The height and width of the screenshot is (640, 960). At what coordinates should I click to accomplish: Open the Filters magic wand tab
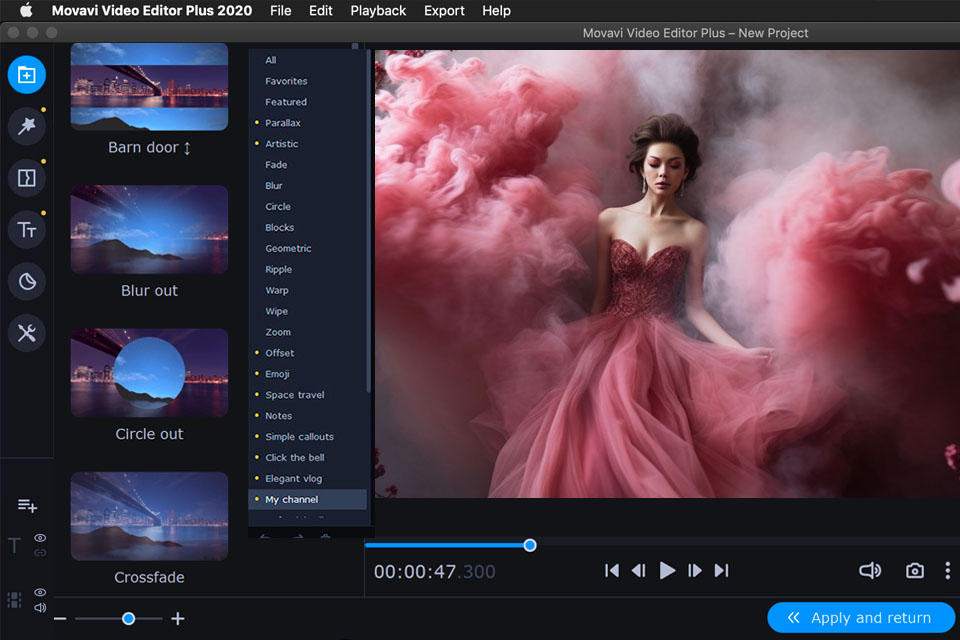(26, 126)
